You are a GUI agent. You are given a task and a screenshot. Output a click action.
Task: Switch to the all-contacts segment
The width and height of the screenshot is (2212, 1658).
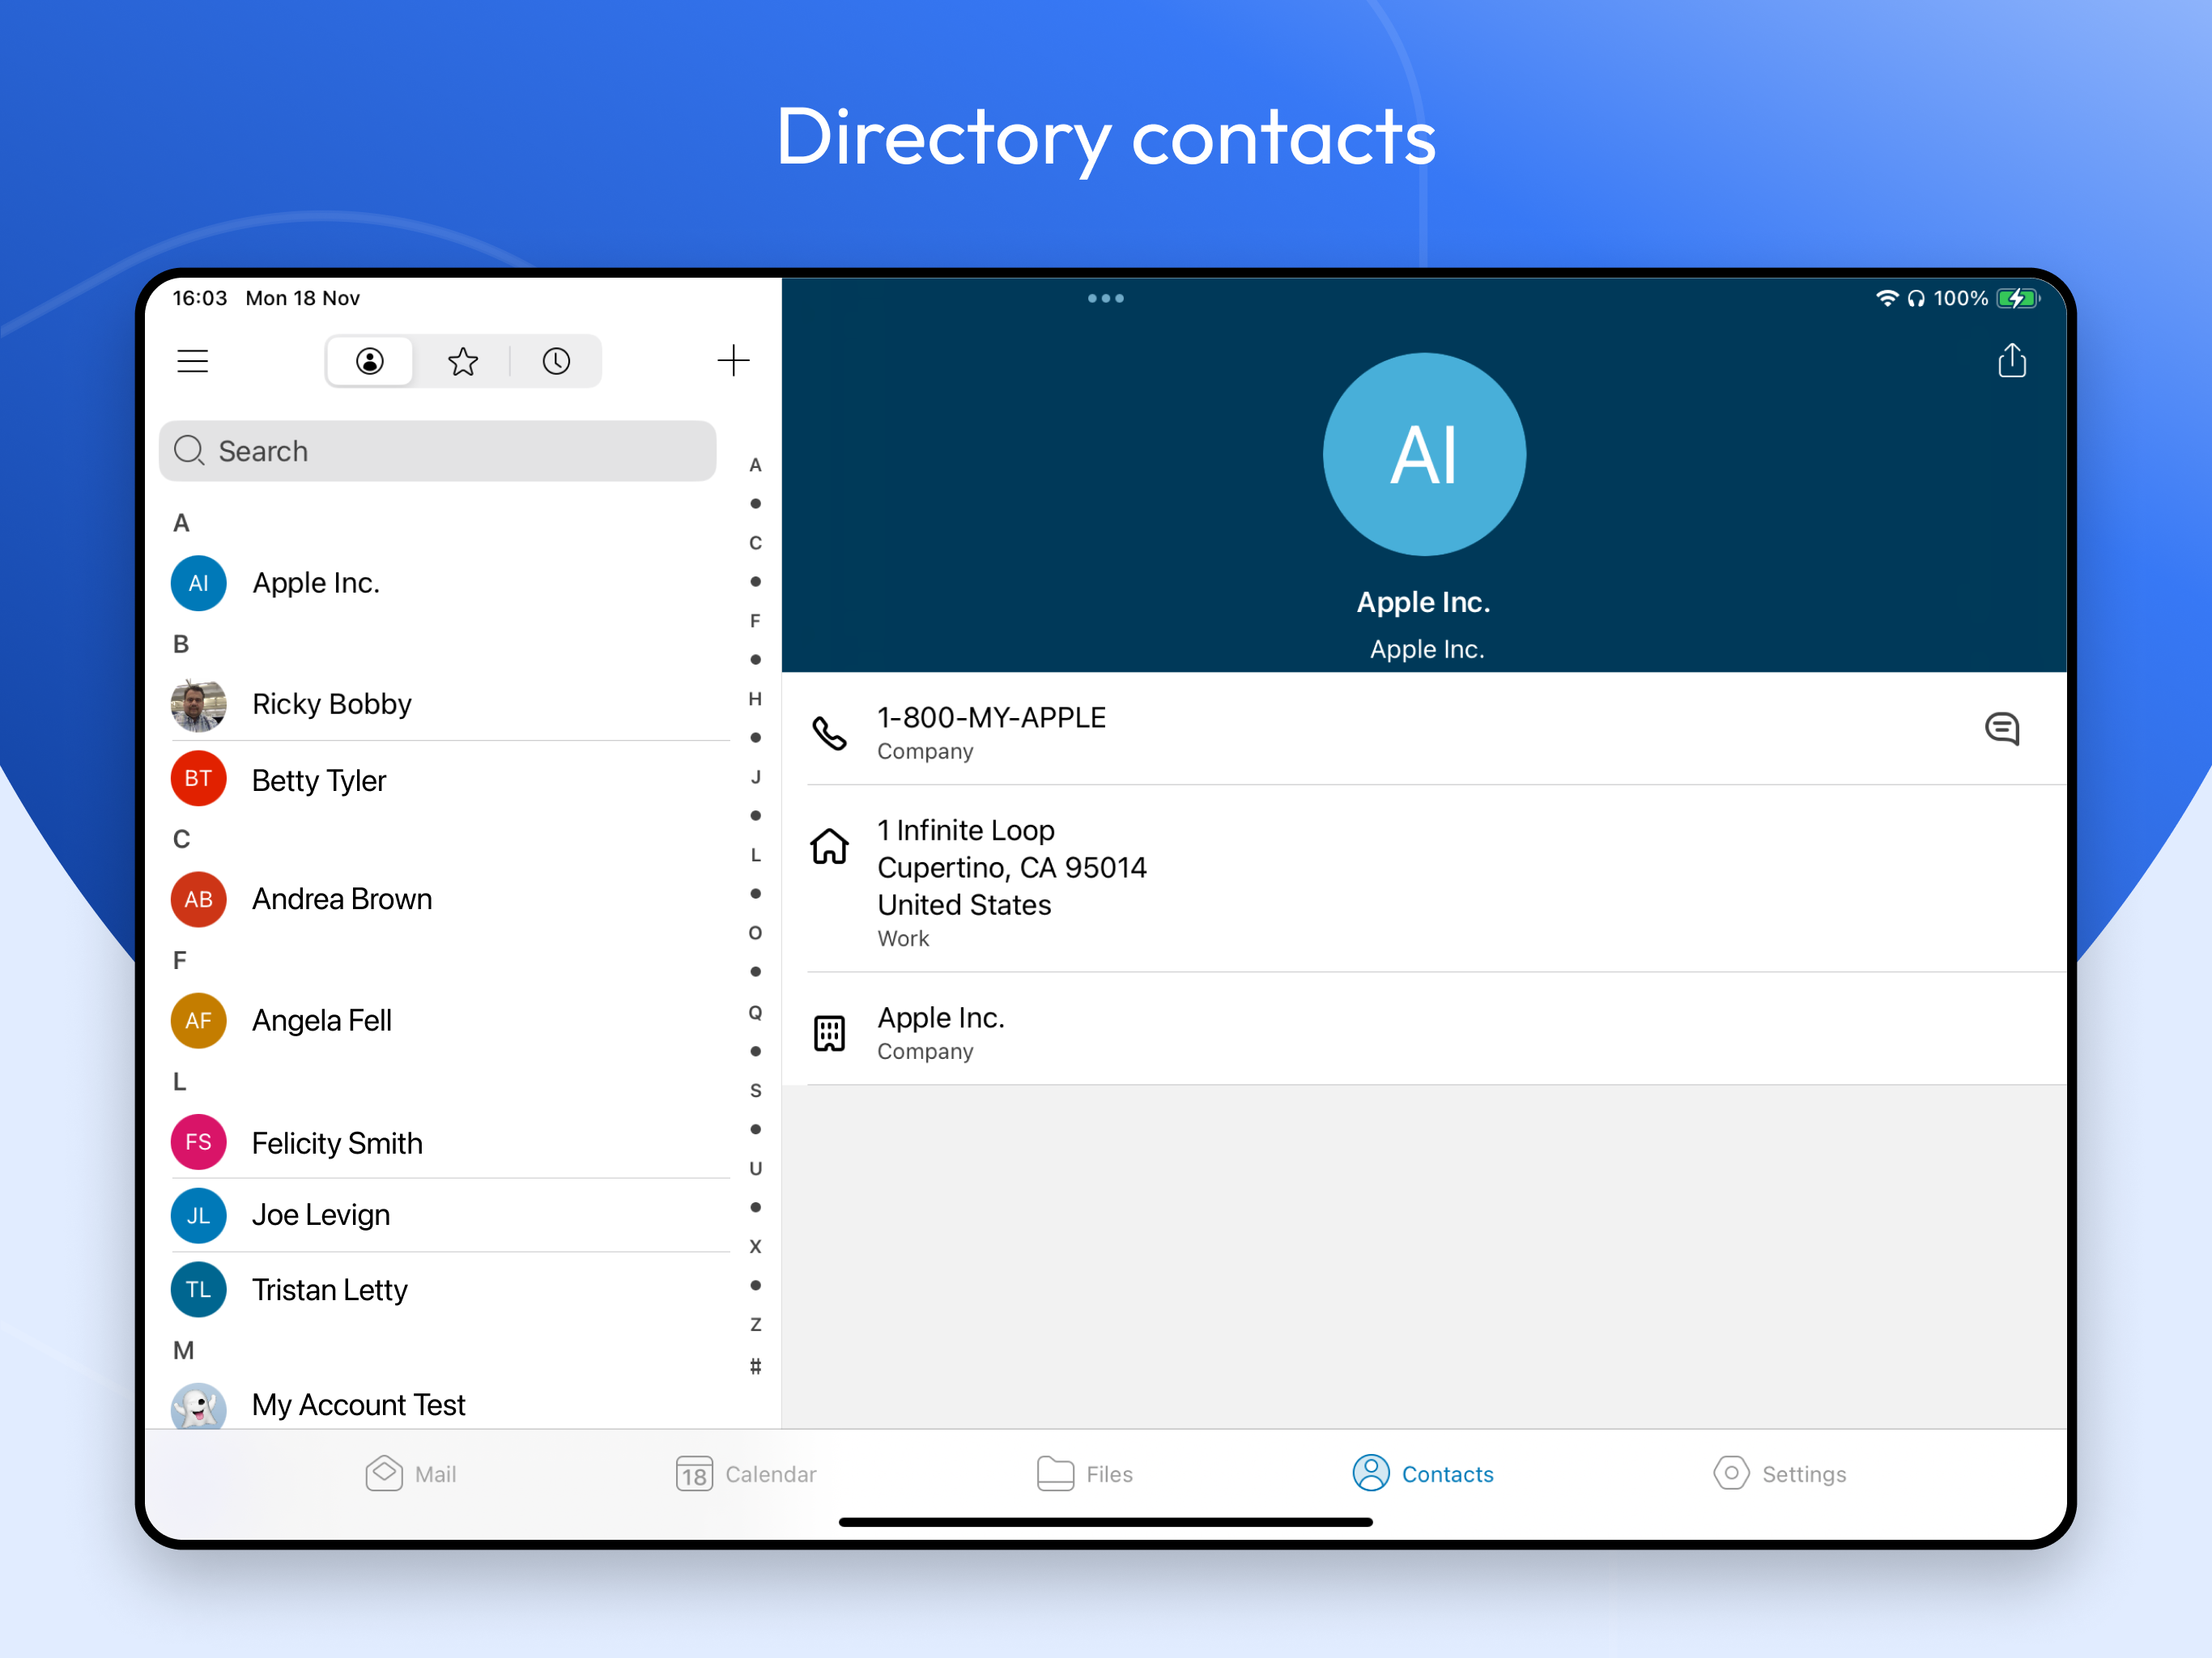pos(370,361)
